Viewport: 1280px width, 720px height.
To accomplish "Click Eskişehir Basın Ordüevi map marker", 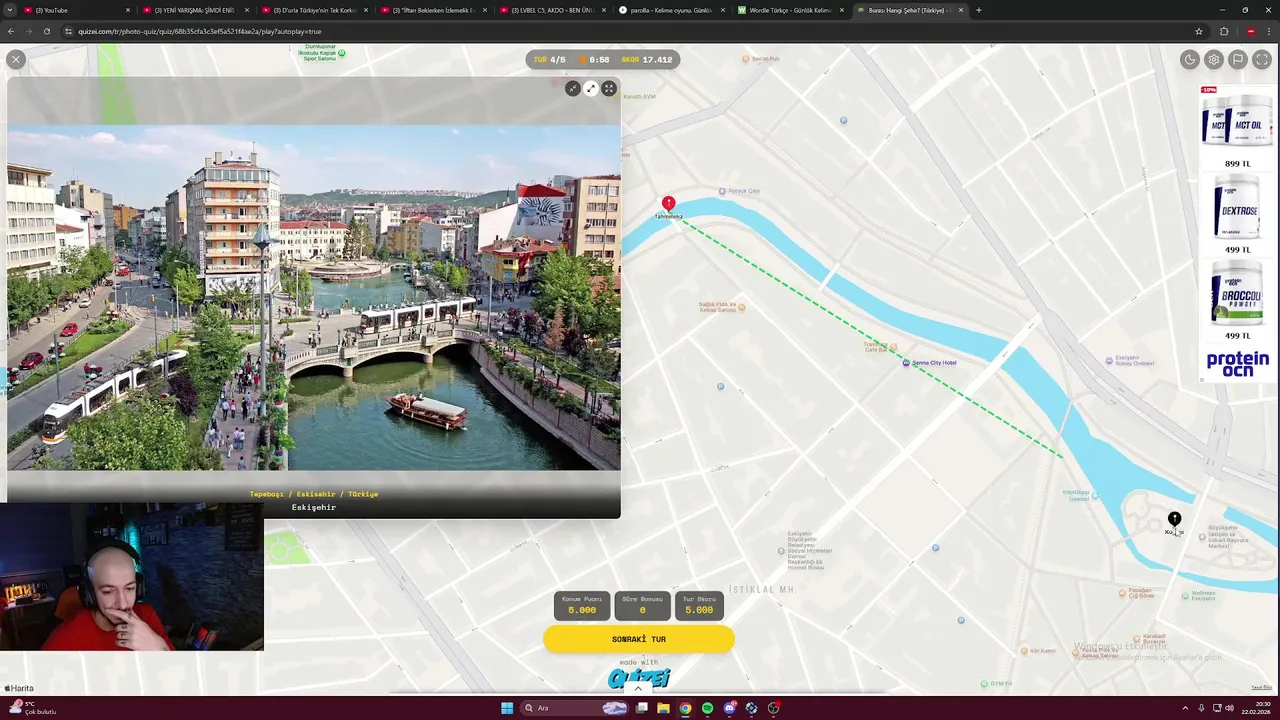I will 1109,360.
